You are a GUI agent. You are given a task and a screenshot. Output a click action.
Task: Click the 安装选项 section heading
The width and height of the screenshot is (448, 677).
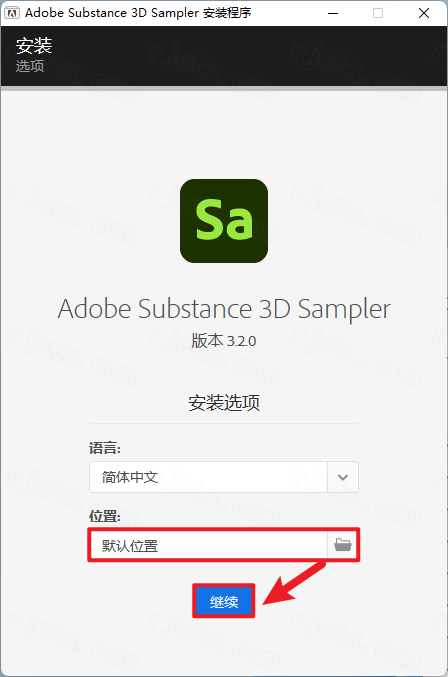(224, 402)
